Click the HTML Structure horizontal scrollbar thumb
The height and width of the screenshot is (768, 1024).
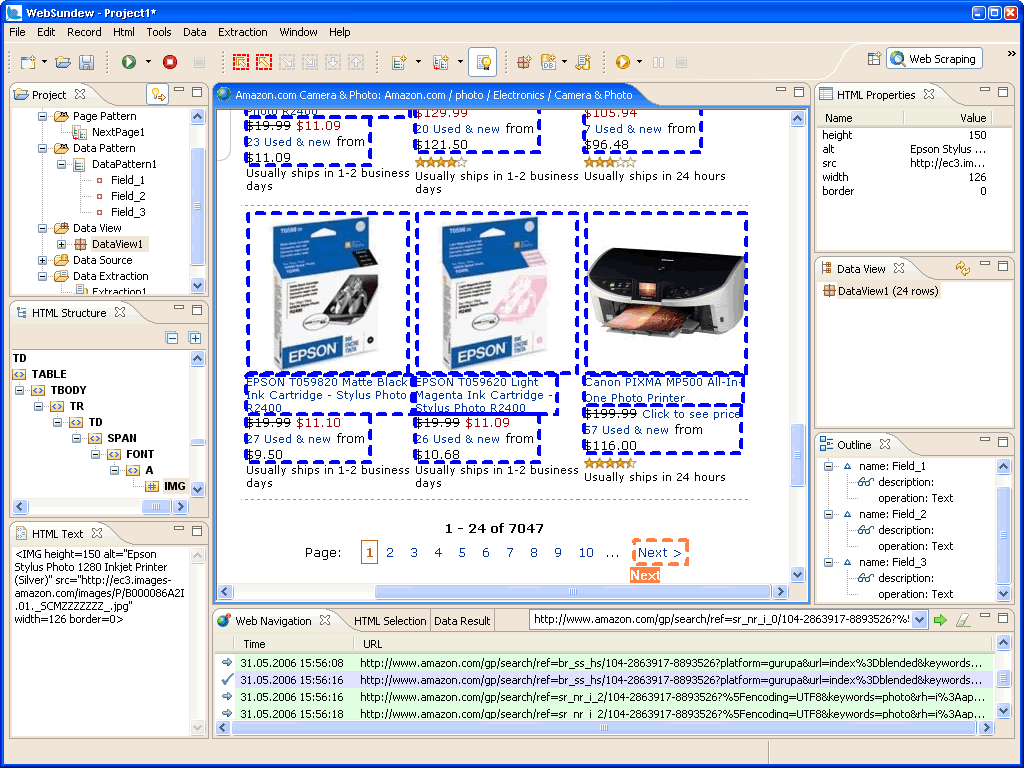(x=156, y=507)
